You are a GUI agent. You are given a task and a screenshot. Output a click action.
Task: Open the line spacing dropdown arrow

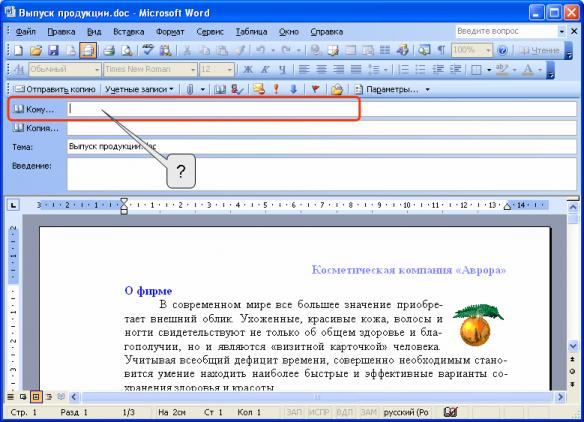pyautogui.click(x=385, y=69)
